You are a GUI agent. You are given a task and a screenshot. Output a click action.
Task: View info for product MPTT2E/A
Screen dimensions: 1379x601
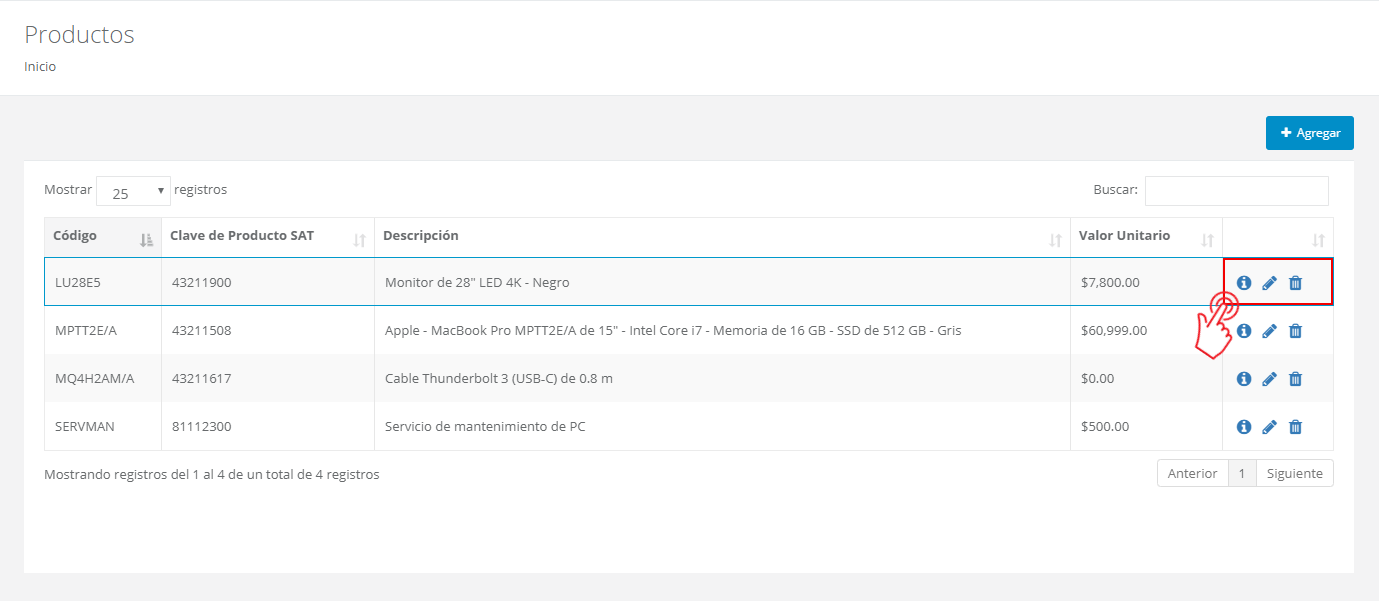[x=1244, y=331]
